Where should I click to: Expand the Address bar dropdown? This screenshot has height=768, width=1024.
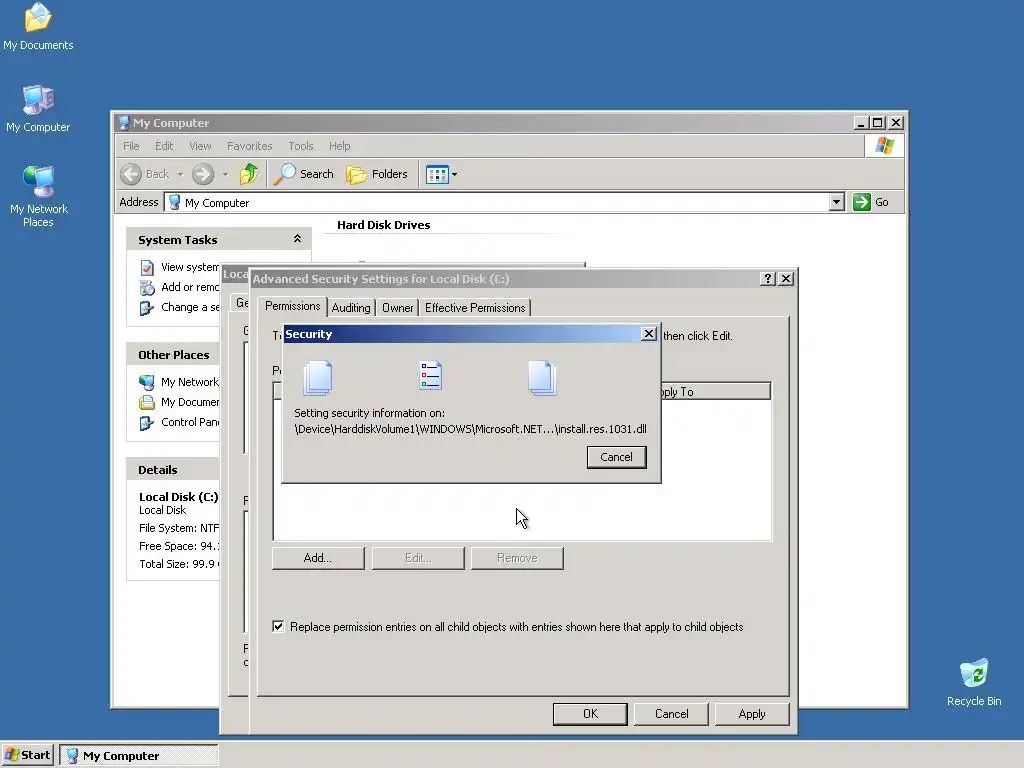[837, 202]
